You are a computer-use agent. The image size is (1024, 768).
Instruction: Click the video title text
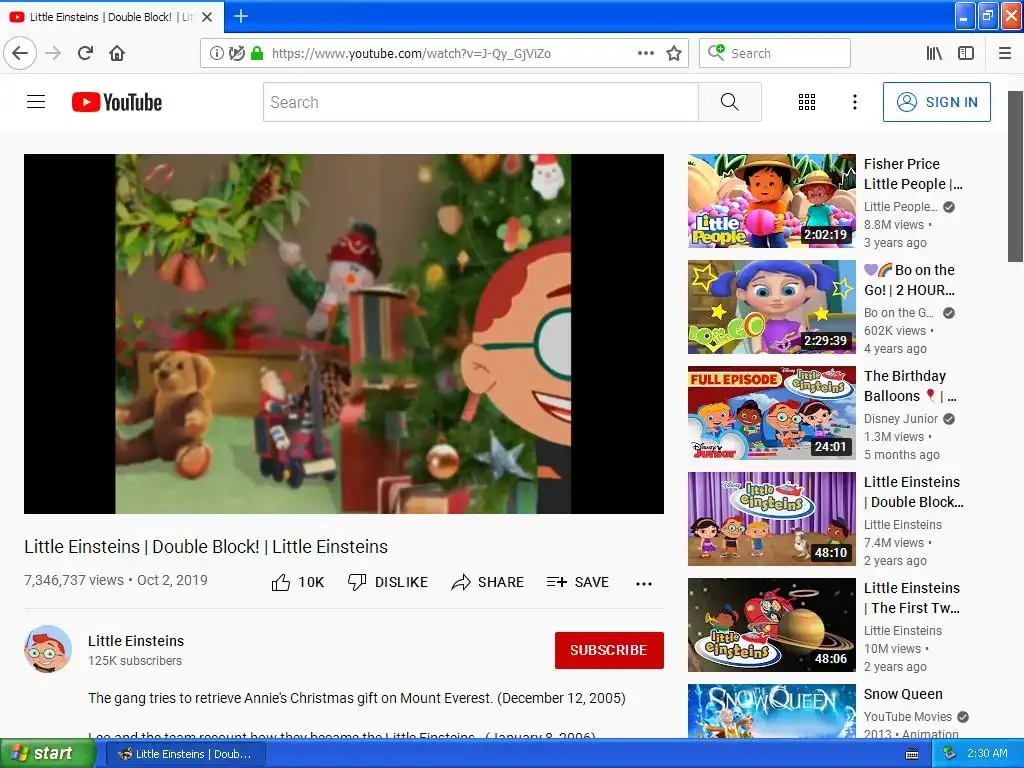pos(206,547)
